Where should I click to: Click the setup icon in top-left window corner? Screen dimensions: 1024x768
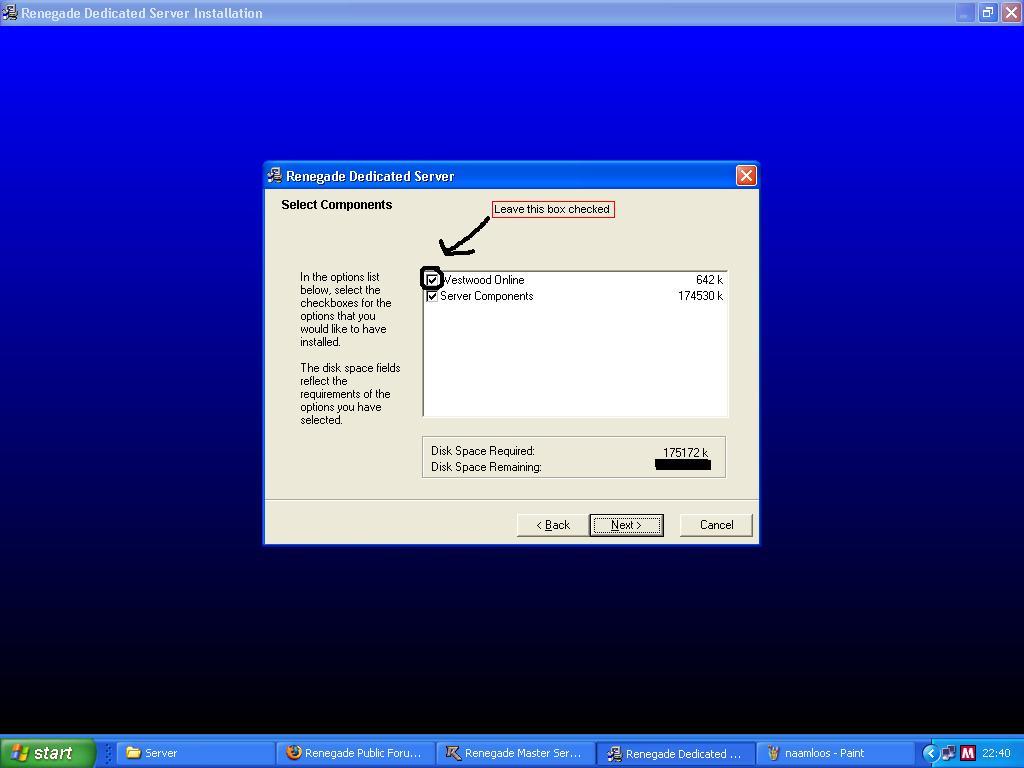pos(9,13)
